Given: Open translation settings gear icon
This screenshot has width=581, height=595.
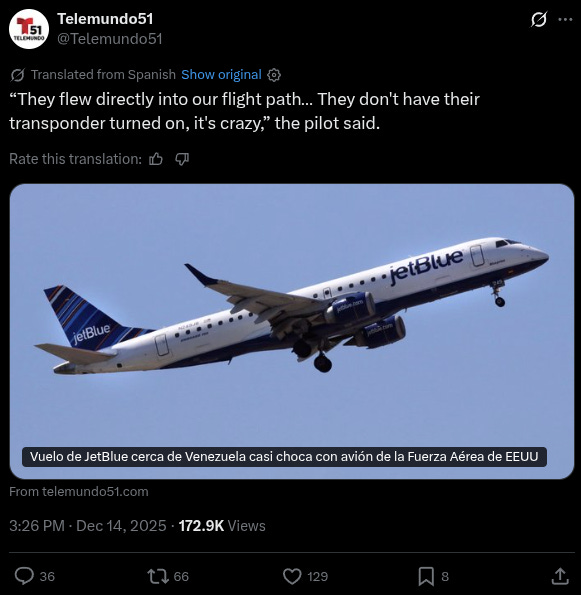Looking at the screenshot, I should pyautogui.click(x=274, y=75).
